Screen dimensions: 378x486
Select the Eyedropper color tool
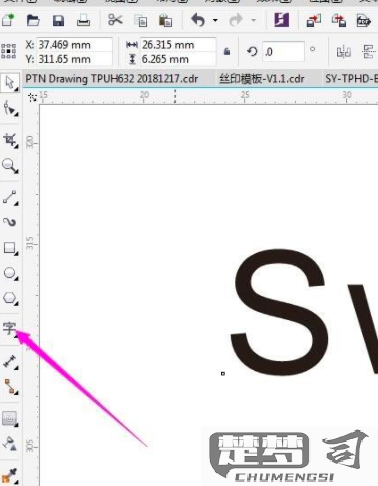tap(10, 476)
